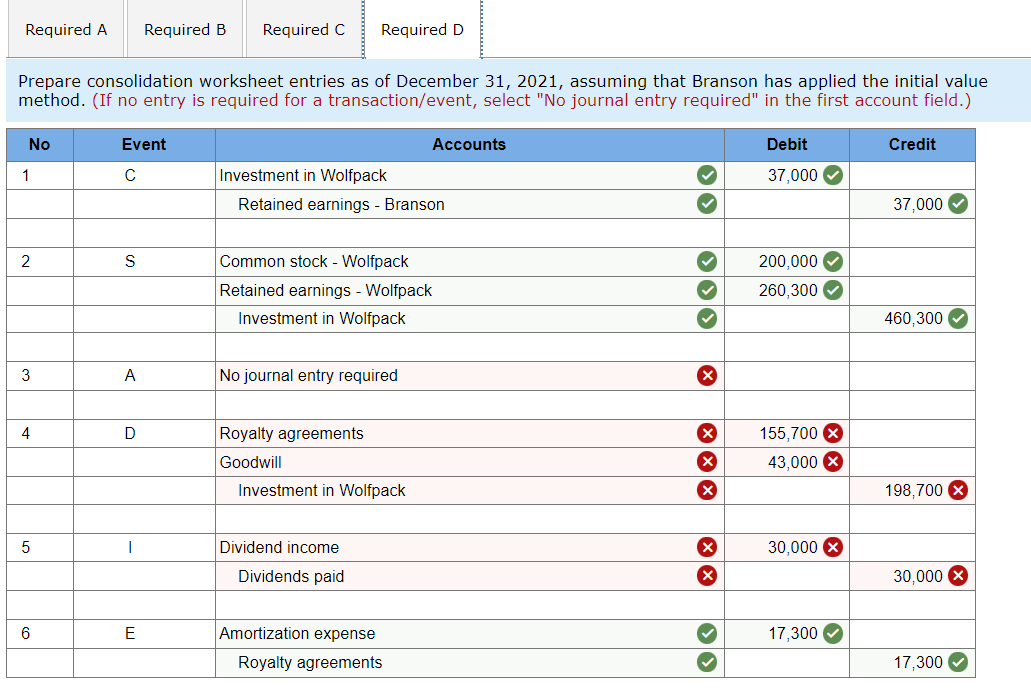Viewport: 1031px width, 690px height.
Task: Click green check beside Retained earnings - Wolfpack
Action: [707, 290]
